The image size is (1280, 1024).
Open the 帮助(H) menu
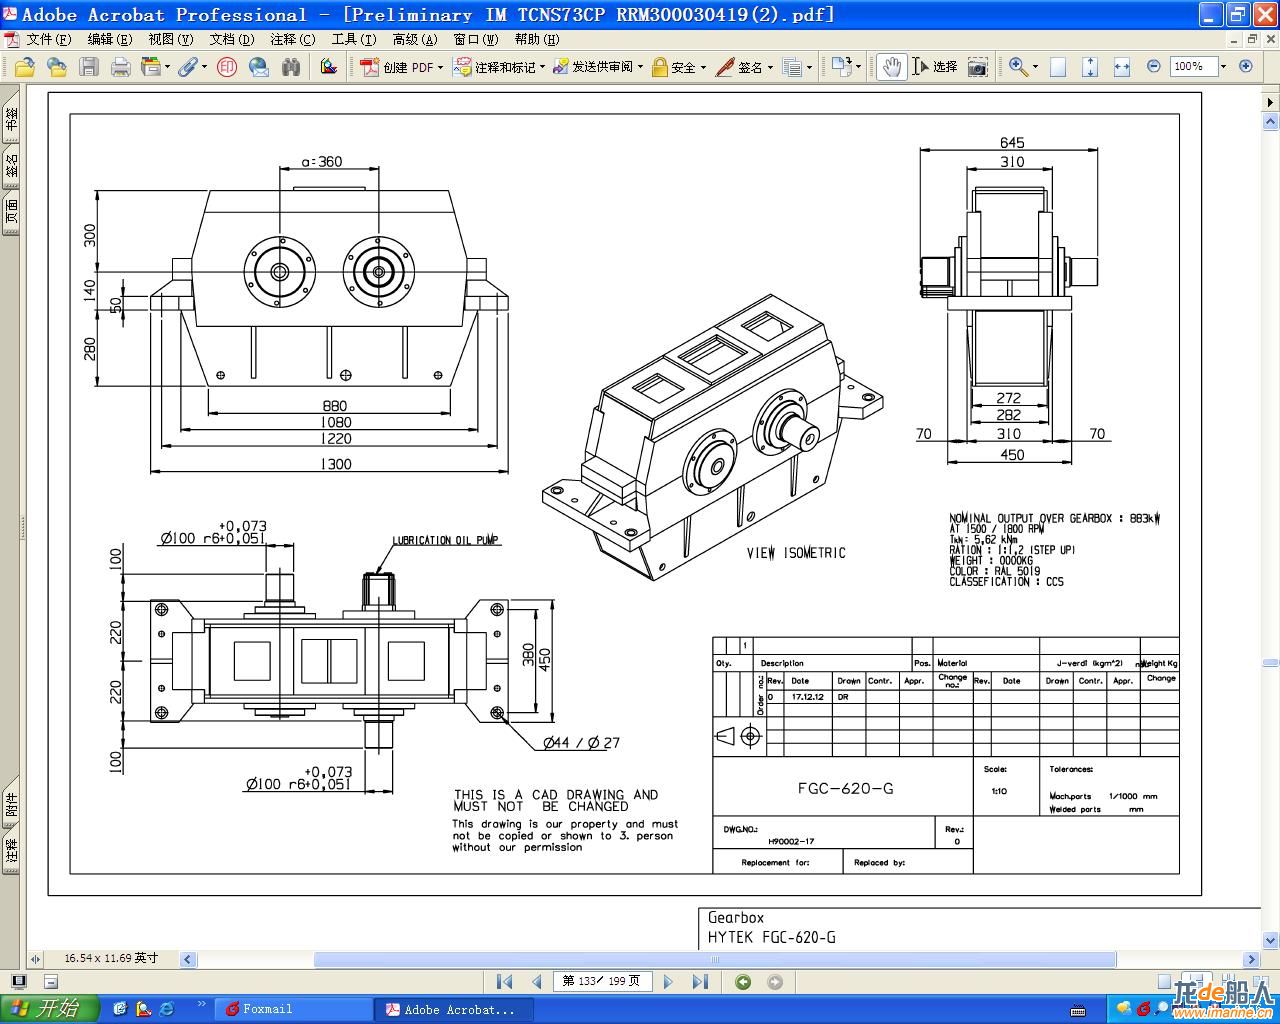click(537, 39)
